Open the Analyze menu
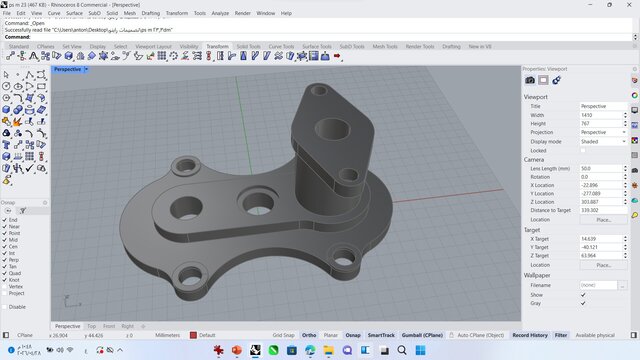The image size is (640, 360). pos(220,13)
